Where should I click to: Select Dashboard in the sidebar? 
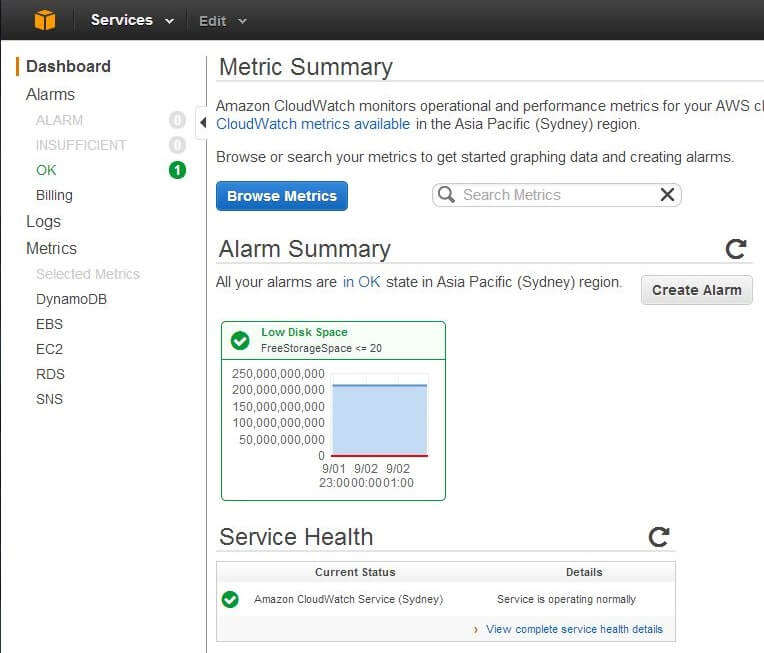coord(68,66)
